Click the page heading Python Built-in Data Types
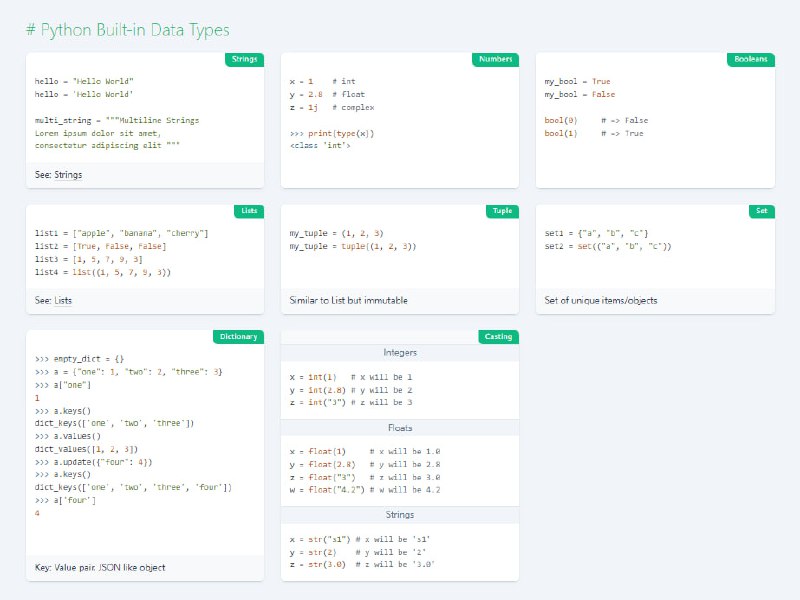800x600 pixels. (128, 30)
